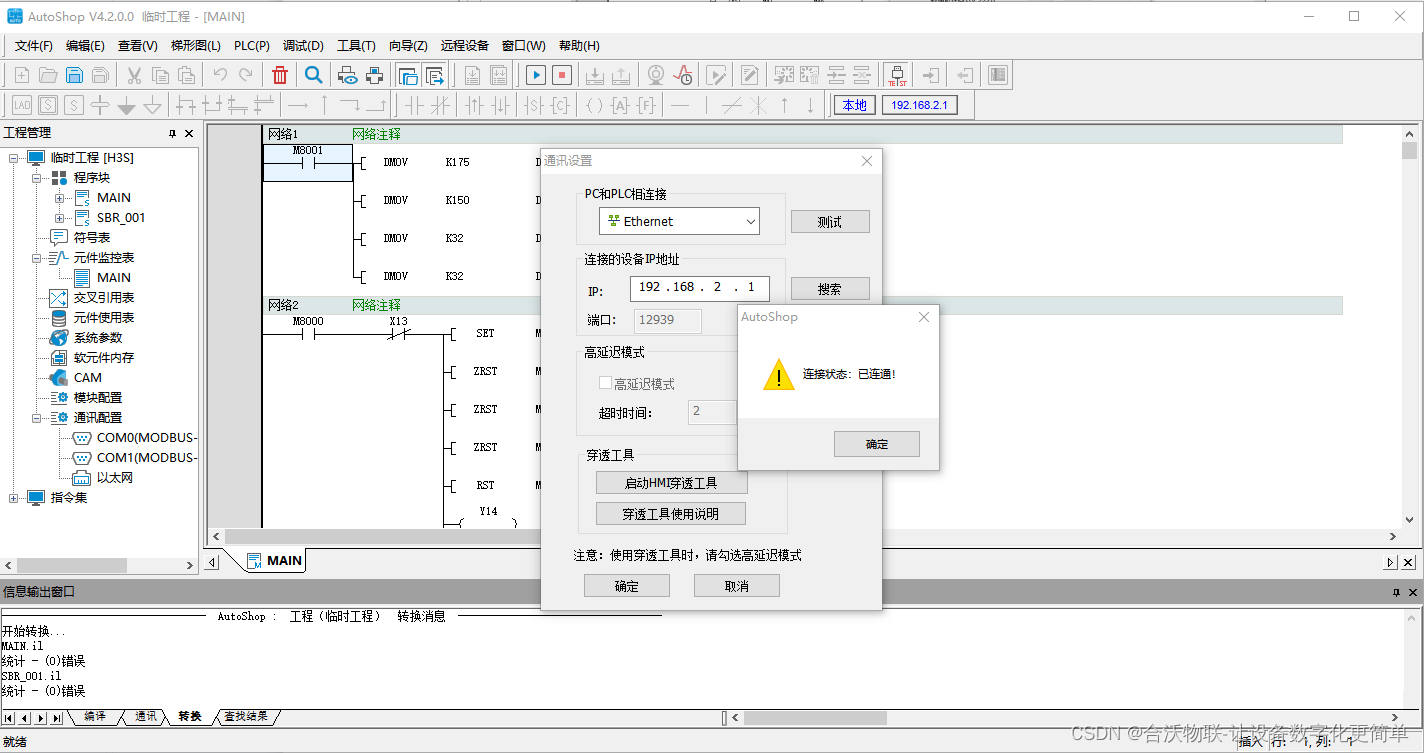This screenshot has width=1424, height=753.
Task: Collapse the 通讯配置 node
Action: [x=37, y=418]
